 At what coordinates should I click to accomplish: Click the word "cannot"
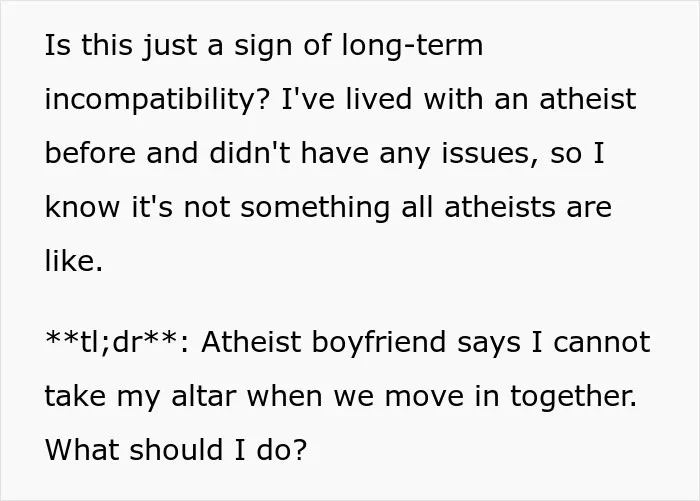[602, 342]
